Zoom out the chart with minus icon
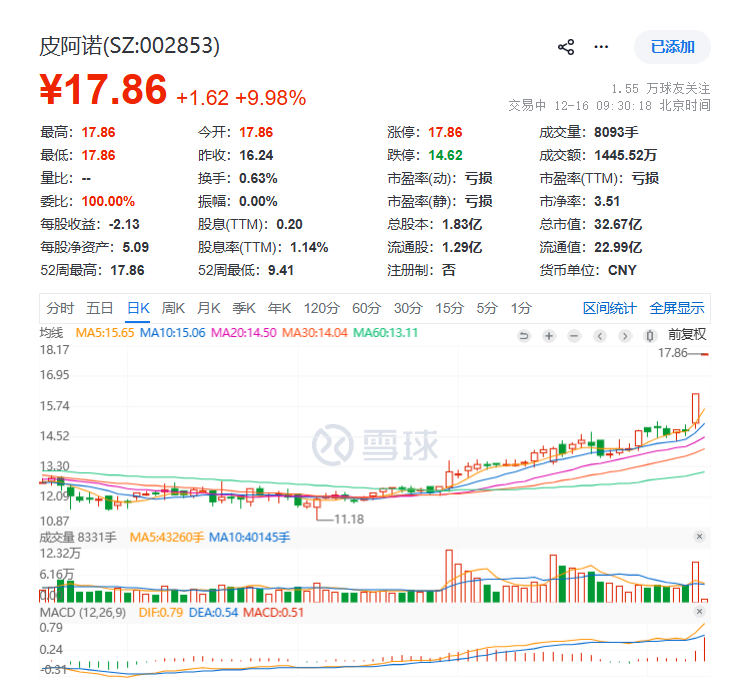 click(x=574, y=336)
